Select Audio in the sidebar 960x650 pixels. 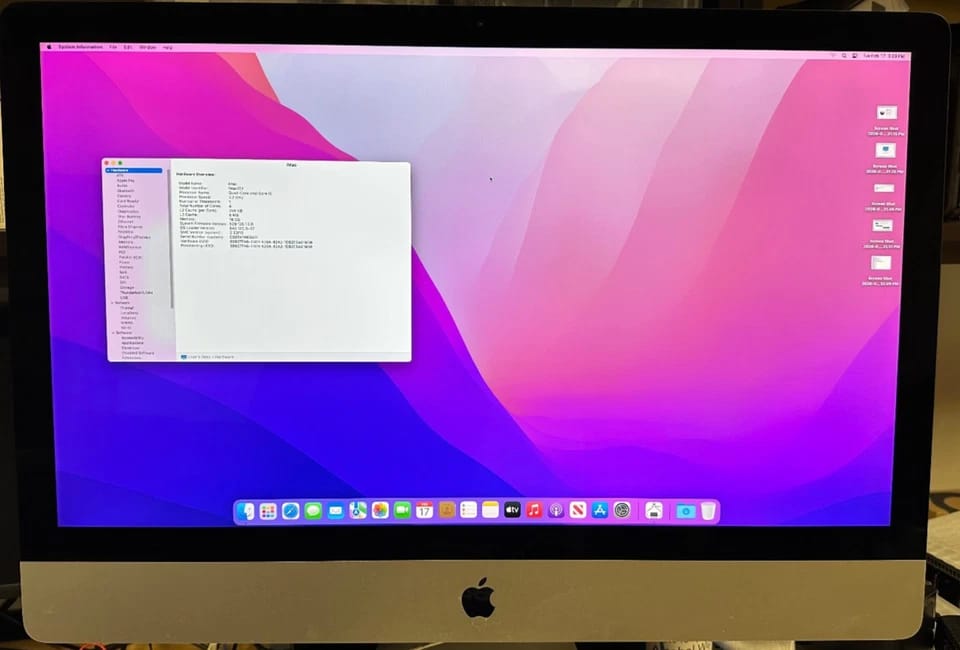pos(122,185)
